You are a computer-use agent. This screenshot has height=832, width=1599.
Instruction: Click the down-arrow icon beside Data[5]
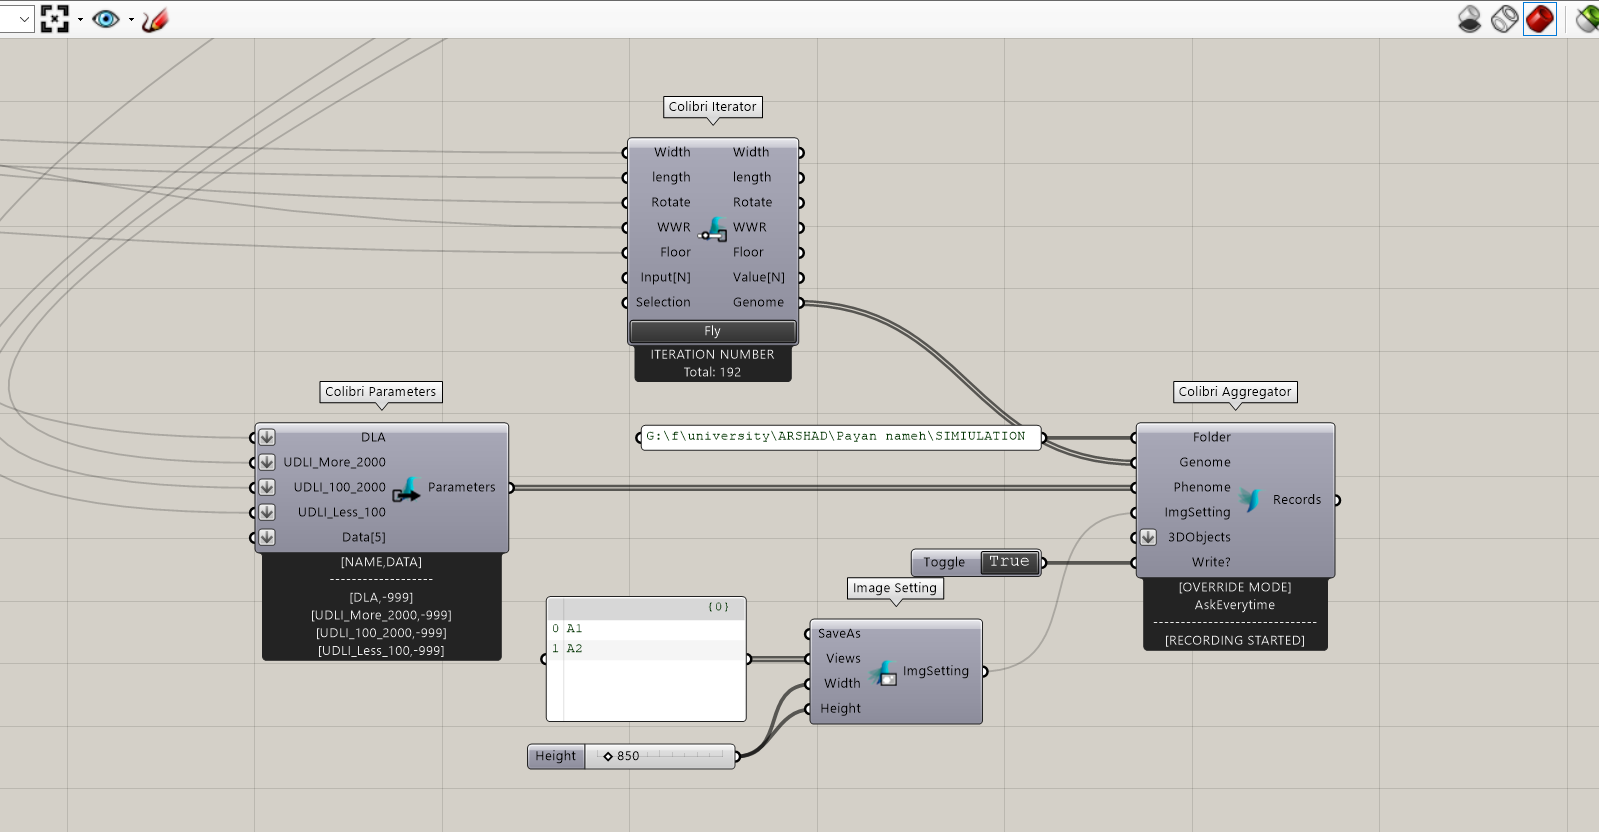pyautogui.click(x=267, y=537)
